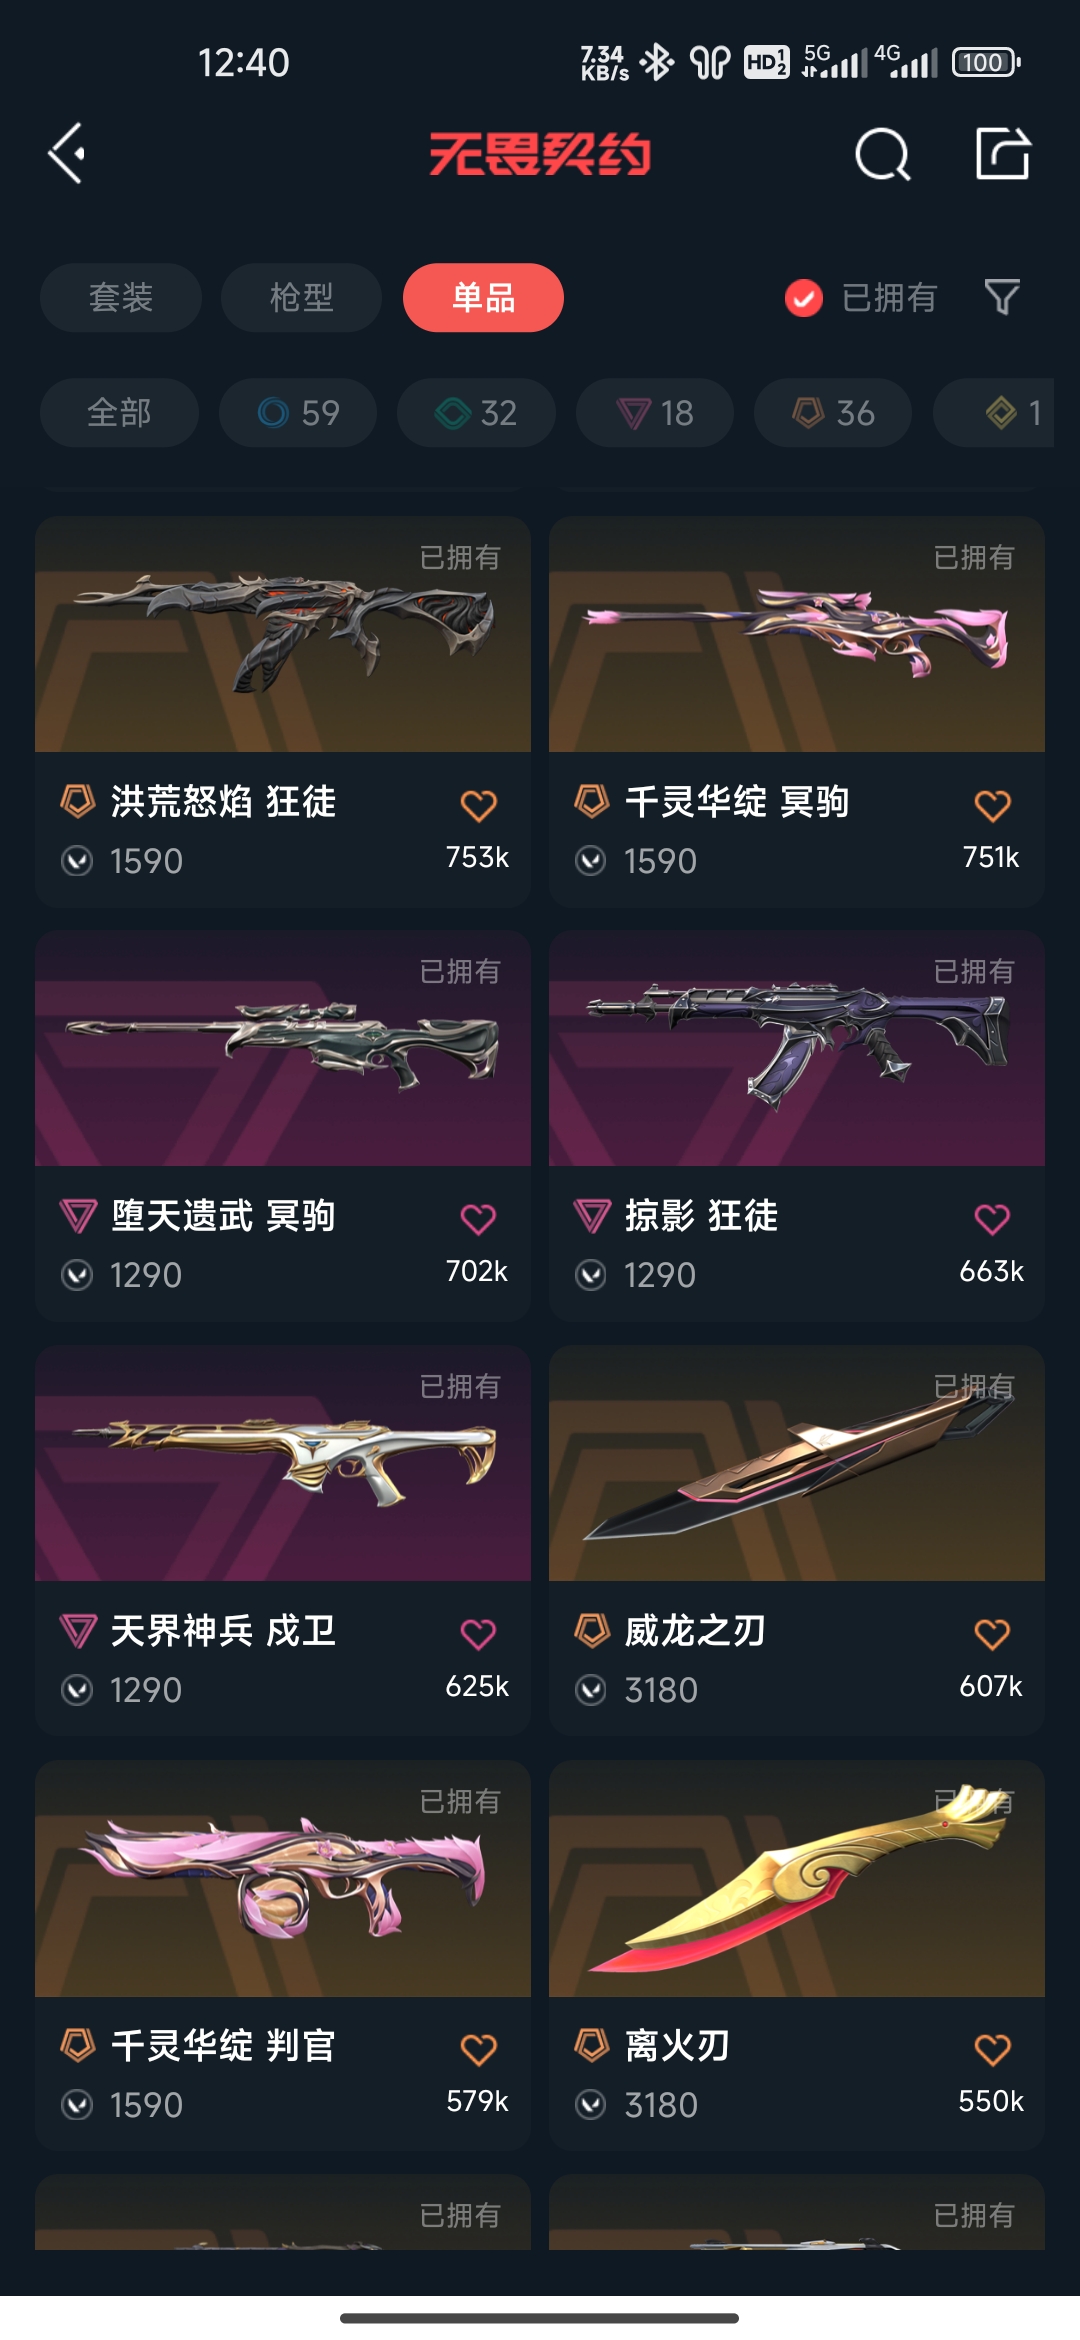Viewport: 1080px width, 2340px height.
Task: Tap the back arrow icon
Action: coord(67,154)
